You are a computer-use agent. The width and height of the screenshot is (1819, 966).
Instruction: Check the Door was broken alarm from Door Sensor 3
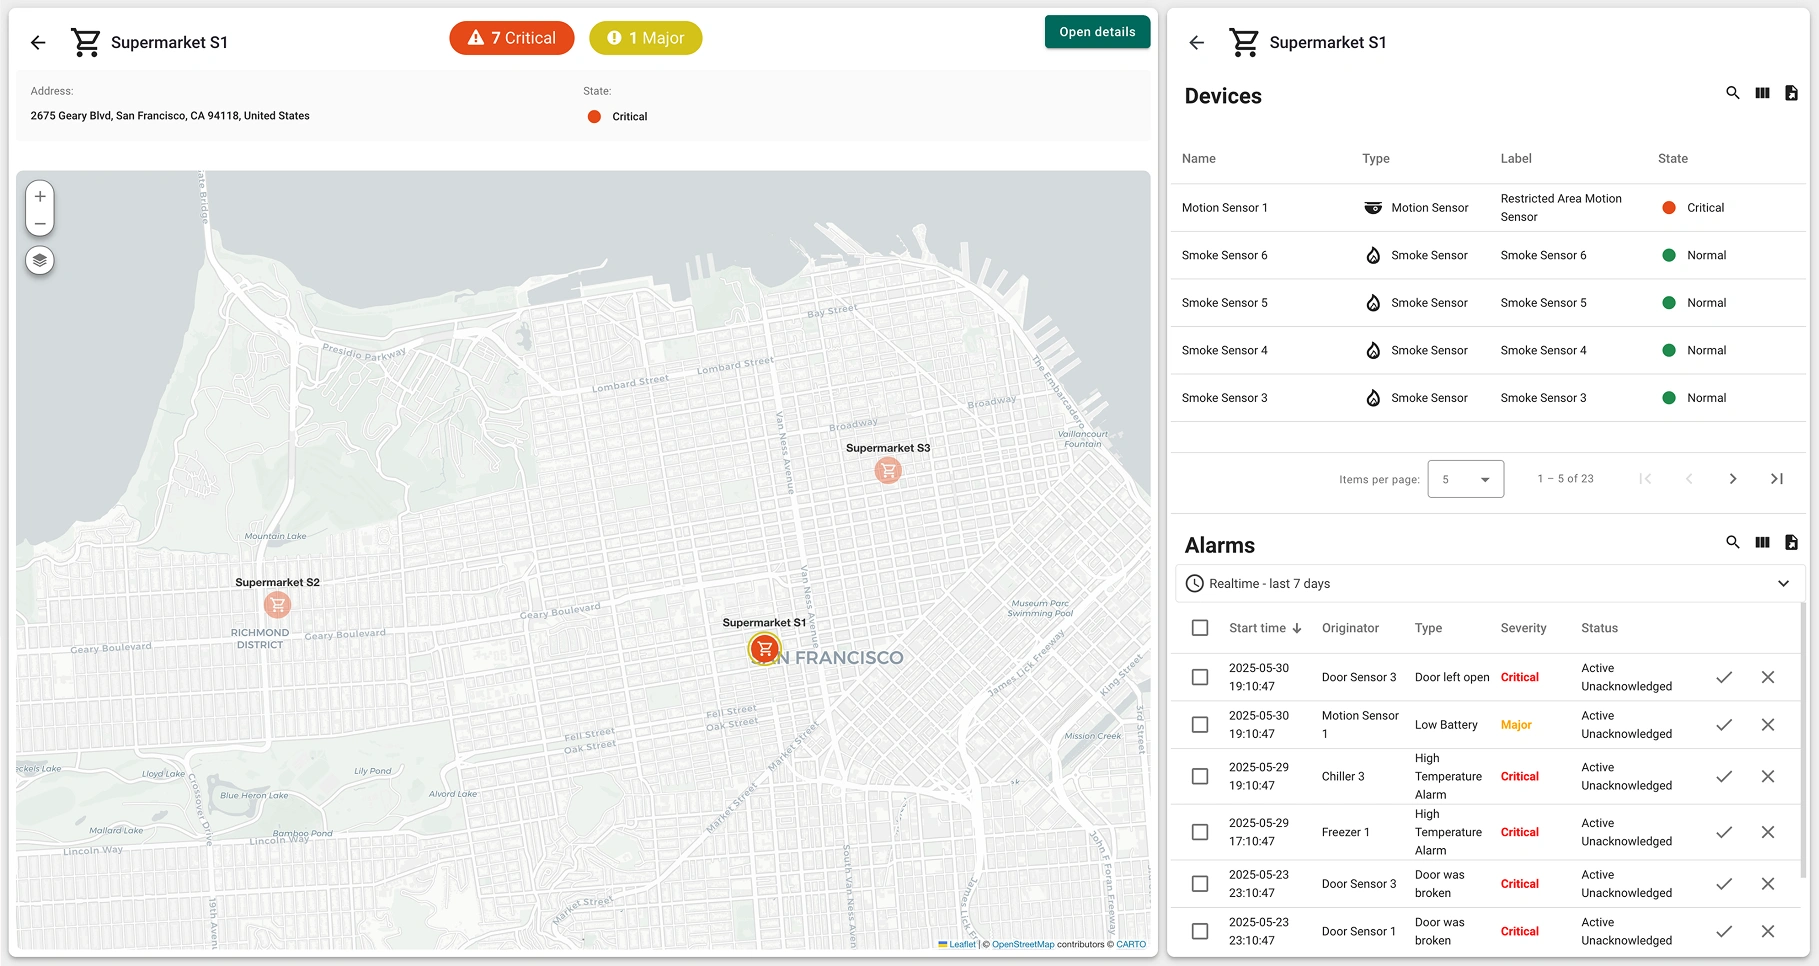tap(1199, 884)
